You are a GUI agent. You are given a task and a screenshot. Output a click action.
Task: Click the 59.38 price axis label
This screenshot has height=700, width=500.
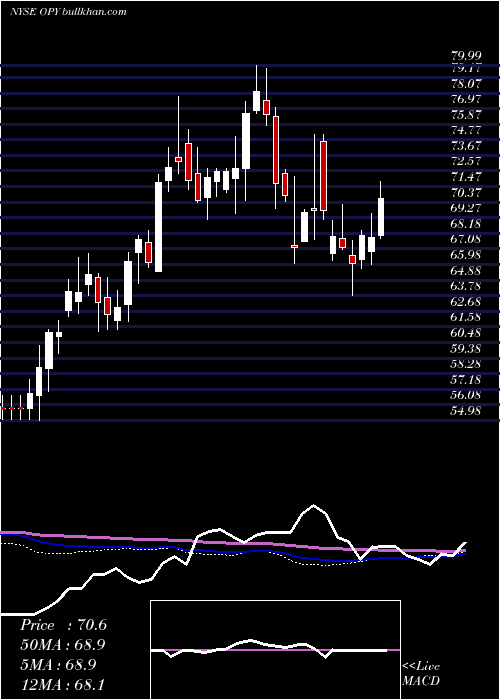tap(466, 348)
